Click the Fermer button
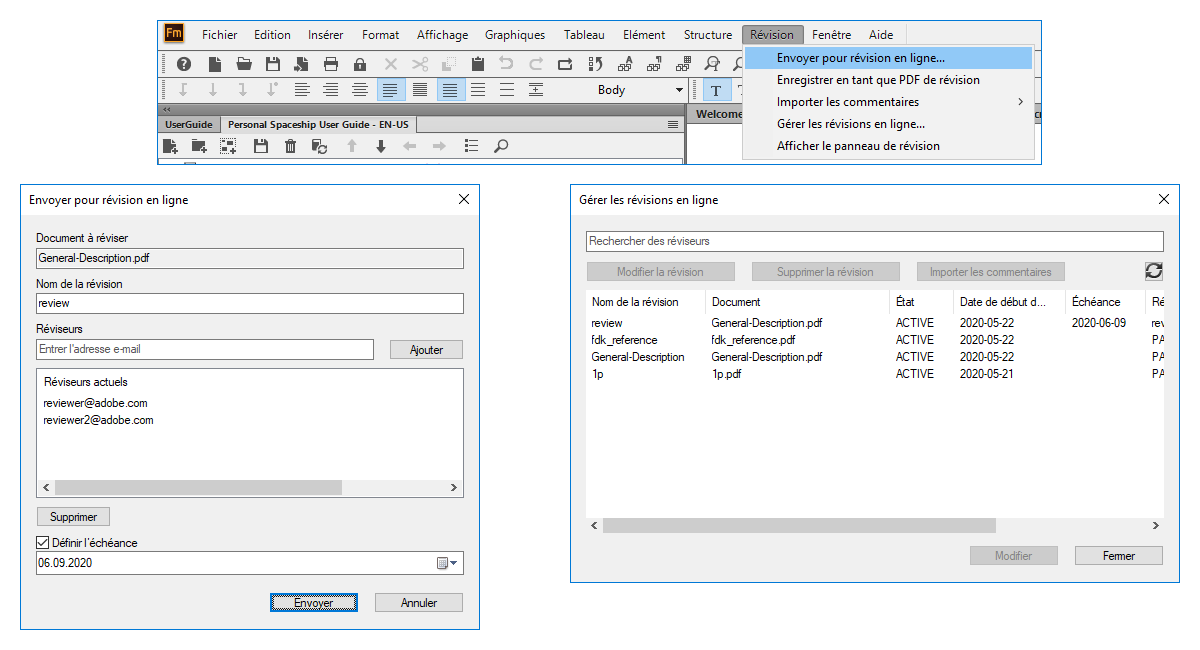Image resolution: width=1200 pixels, height=650 pixels. click(x=1118, y=556)
